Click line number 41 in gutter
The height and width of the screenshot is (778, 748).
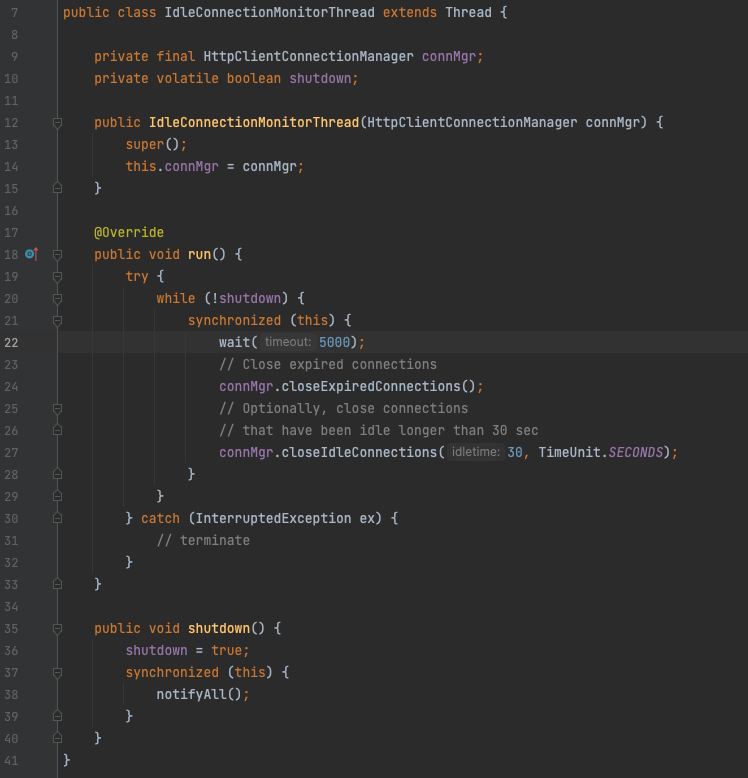tap(11, 761)
